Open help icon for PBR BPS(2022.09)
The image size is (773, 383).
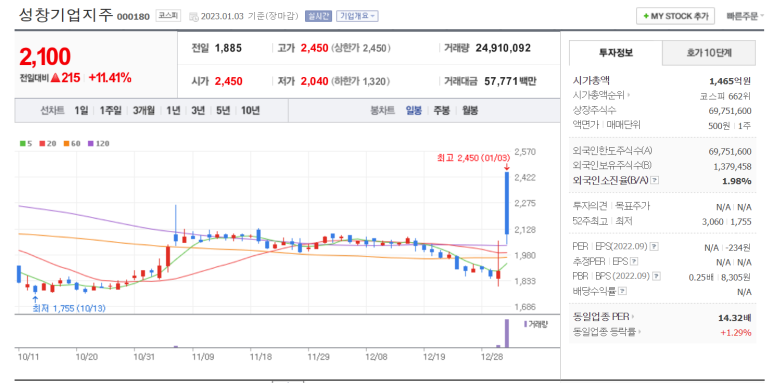coord(657,277)
